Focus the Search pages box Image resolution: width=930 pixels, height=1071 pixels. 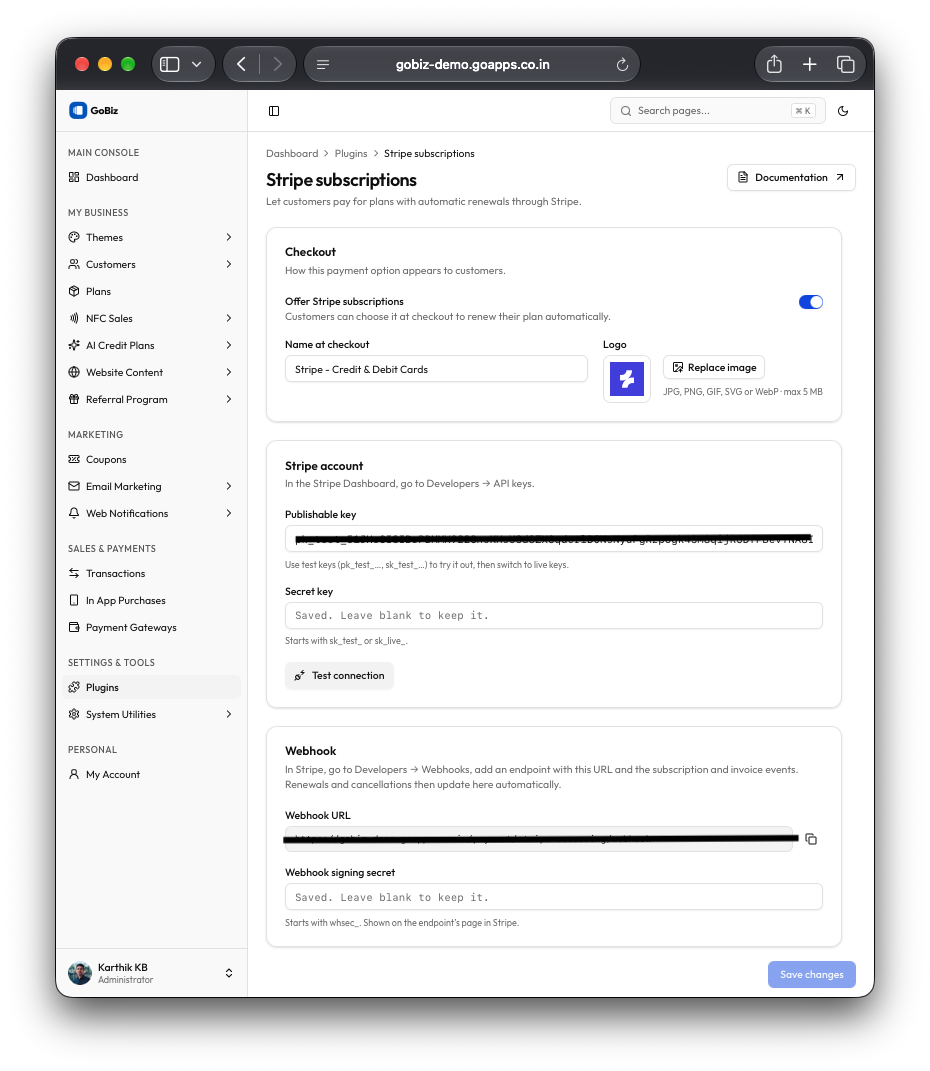point(717,111)
